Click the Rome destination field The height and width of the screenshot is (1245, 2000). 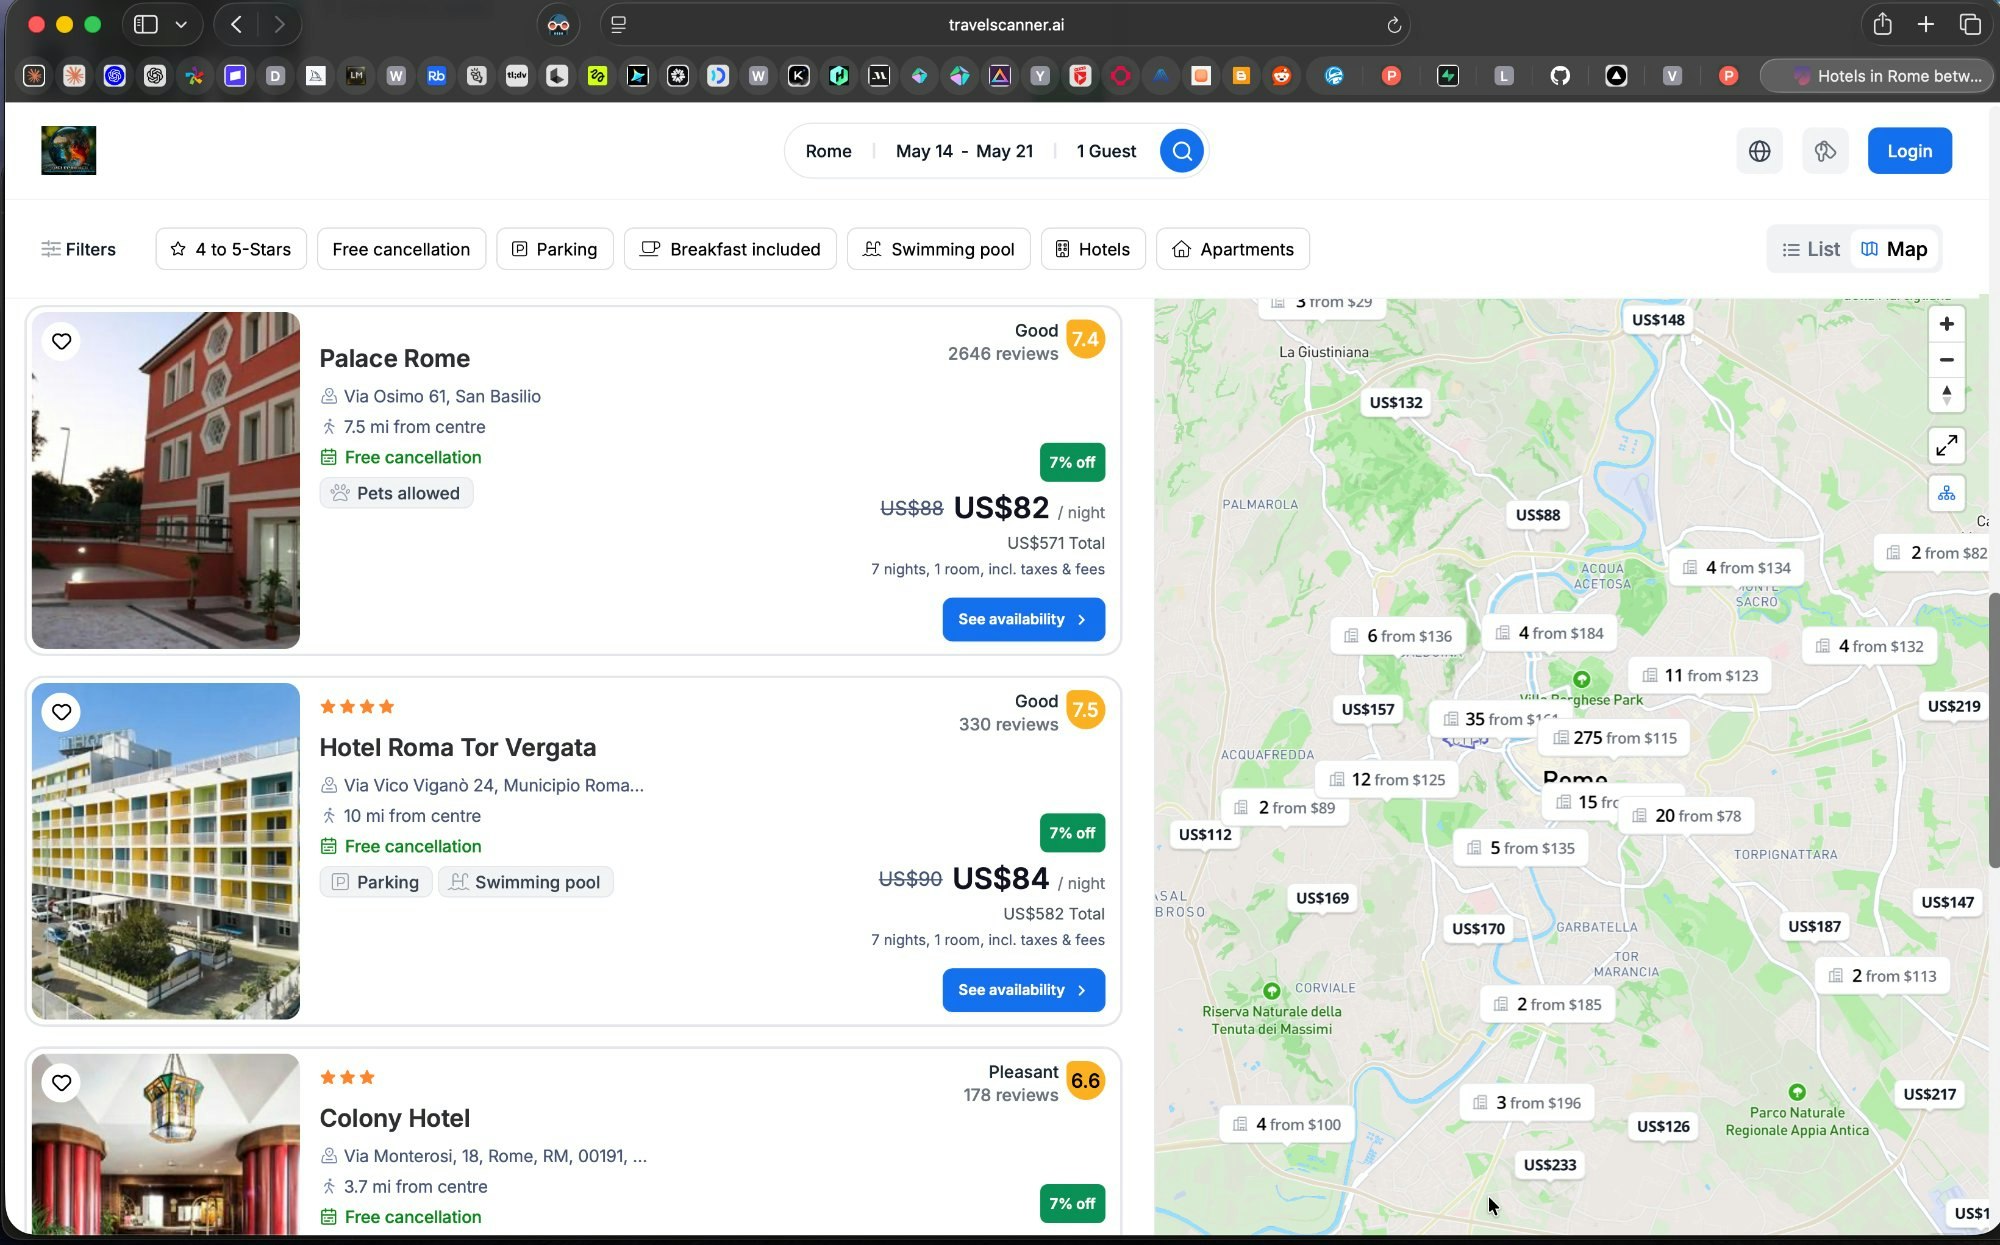point(828,150)
